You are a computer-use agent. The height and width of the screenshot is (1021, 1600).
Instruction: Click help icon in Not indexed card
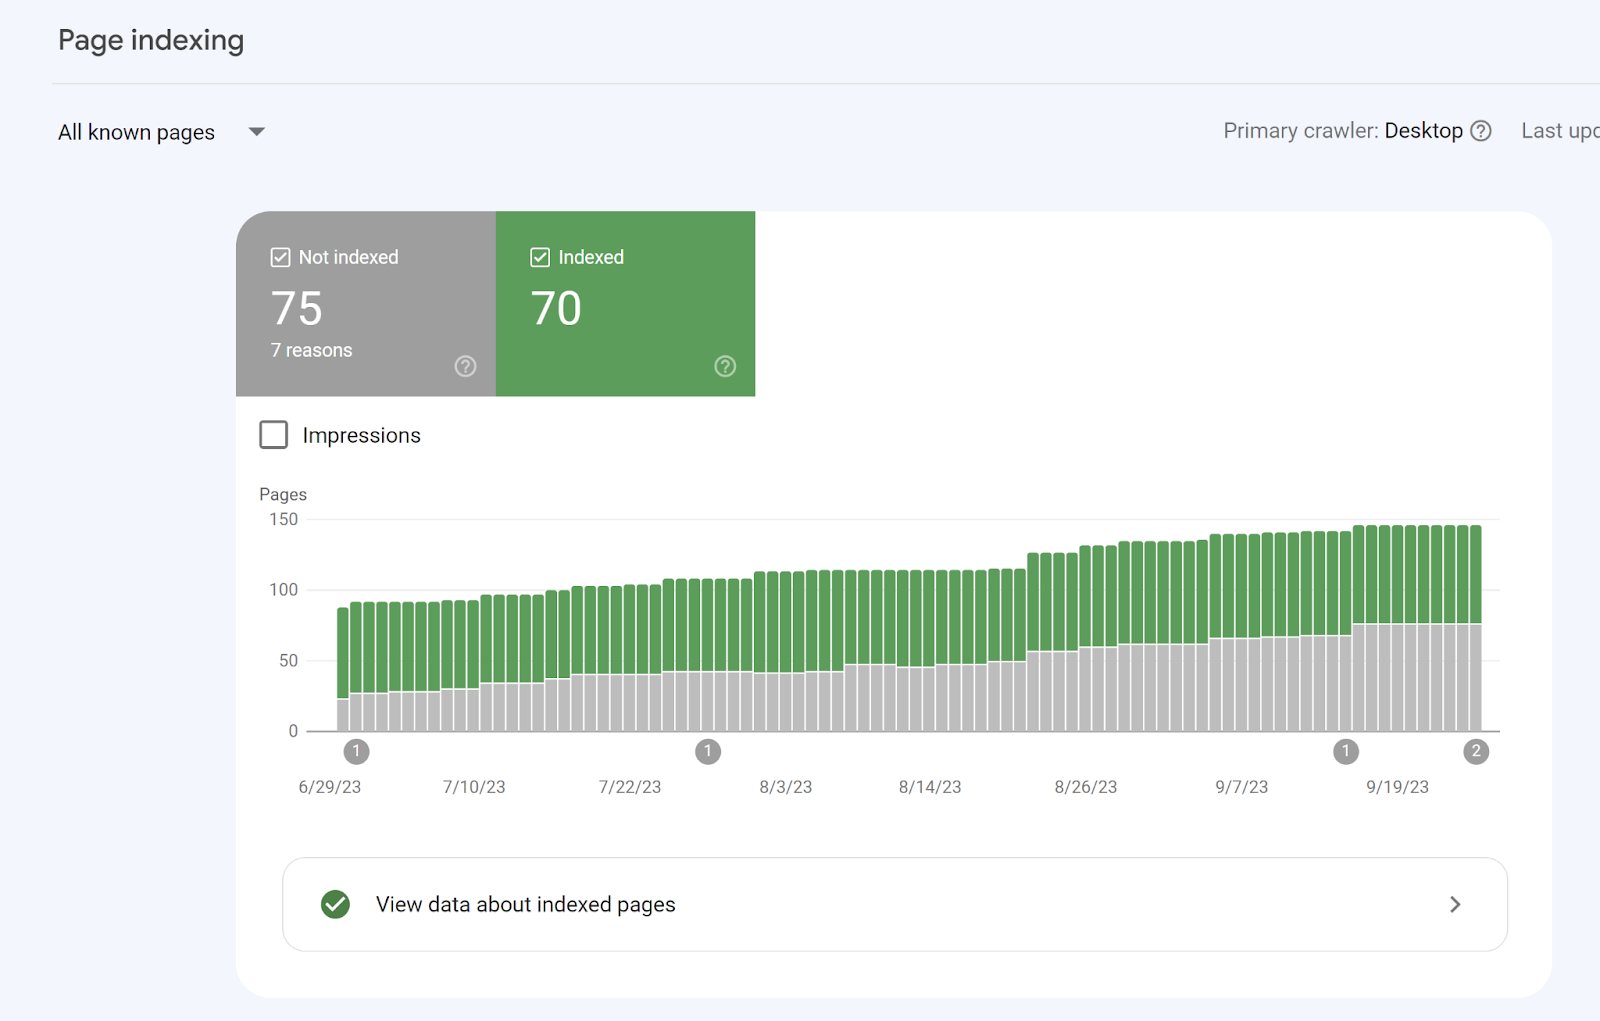click(465, 366)
